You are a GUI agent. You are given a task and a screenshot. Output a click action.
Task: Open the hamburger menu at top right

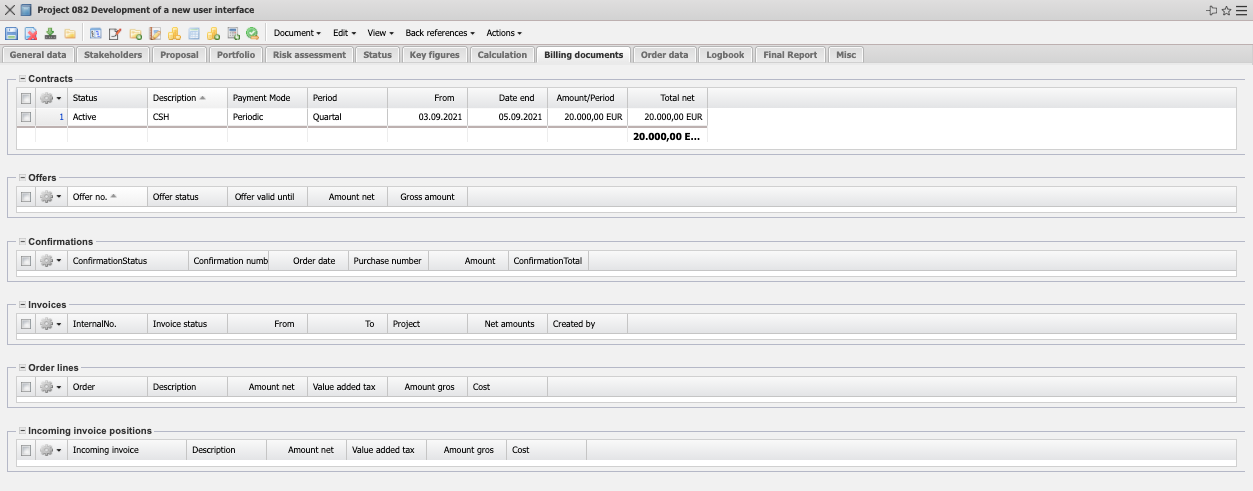click(1241, 10)
